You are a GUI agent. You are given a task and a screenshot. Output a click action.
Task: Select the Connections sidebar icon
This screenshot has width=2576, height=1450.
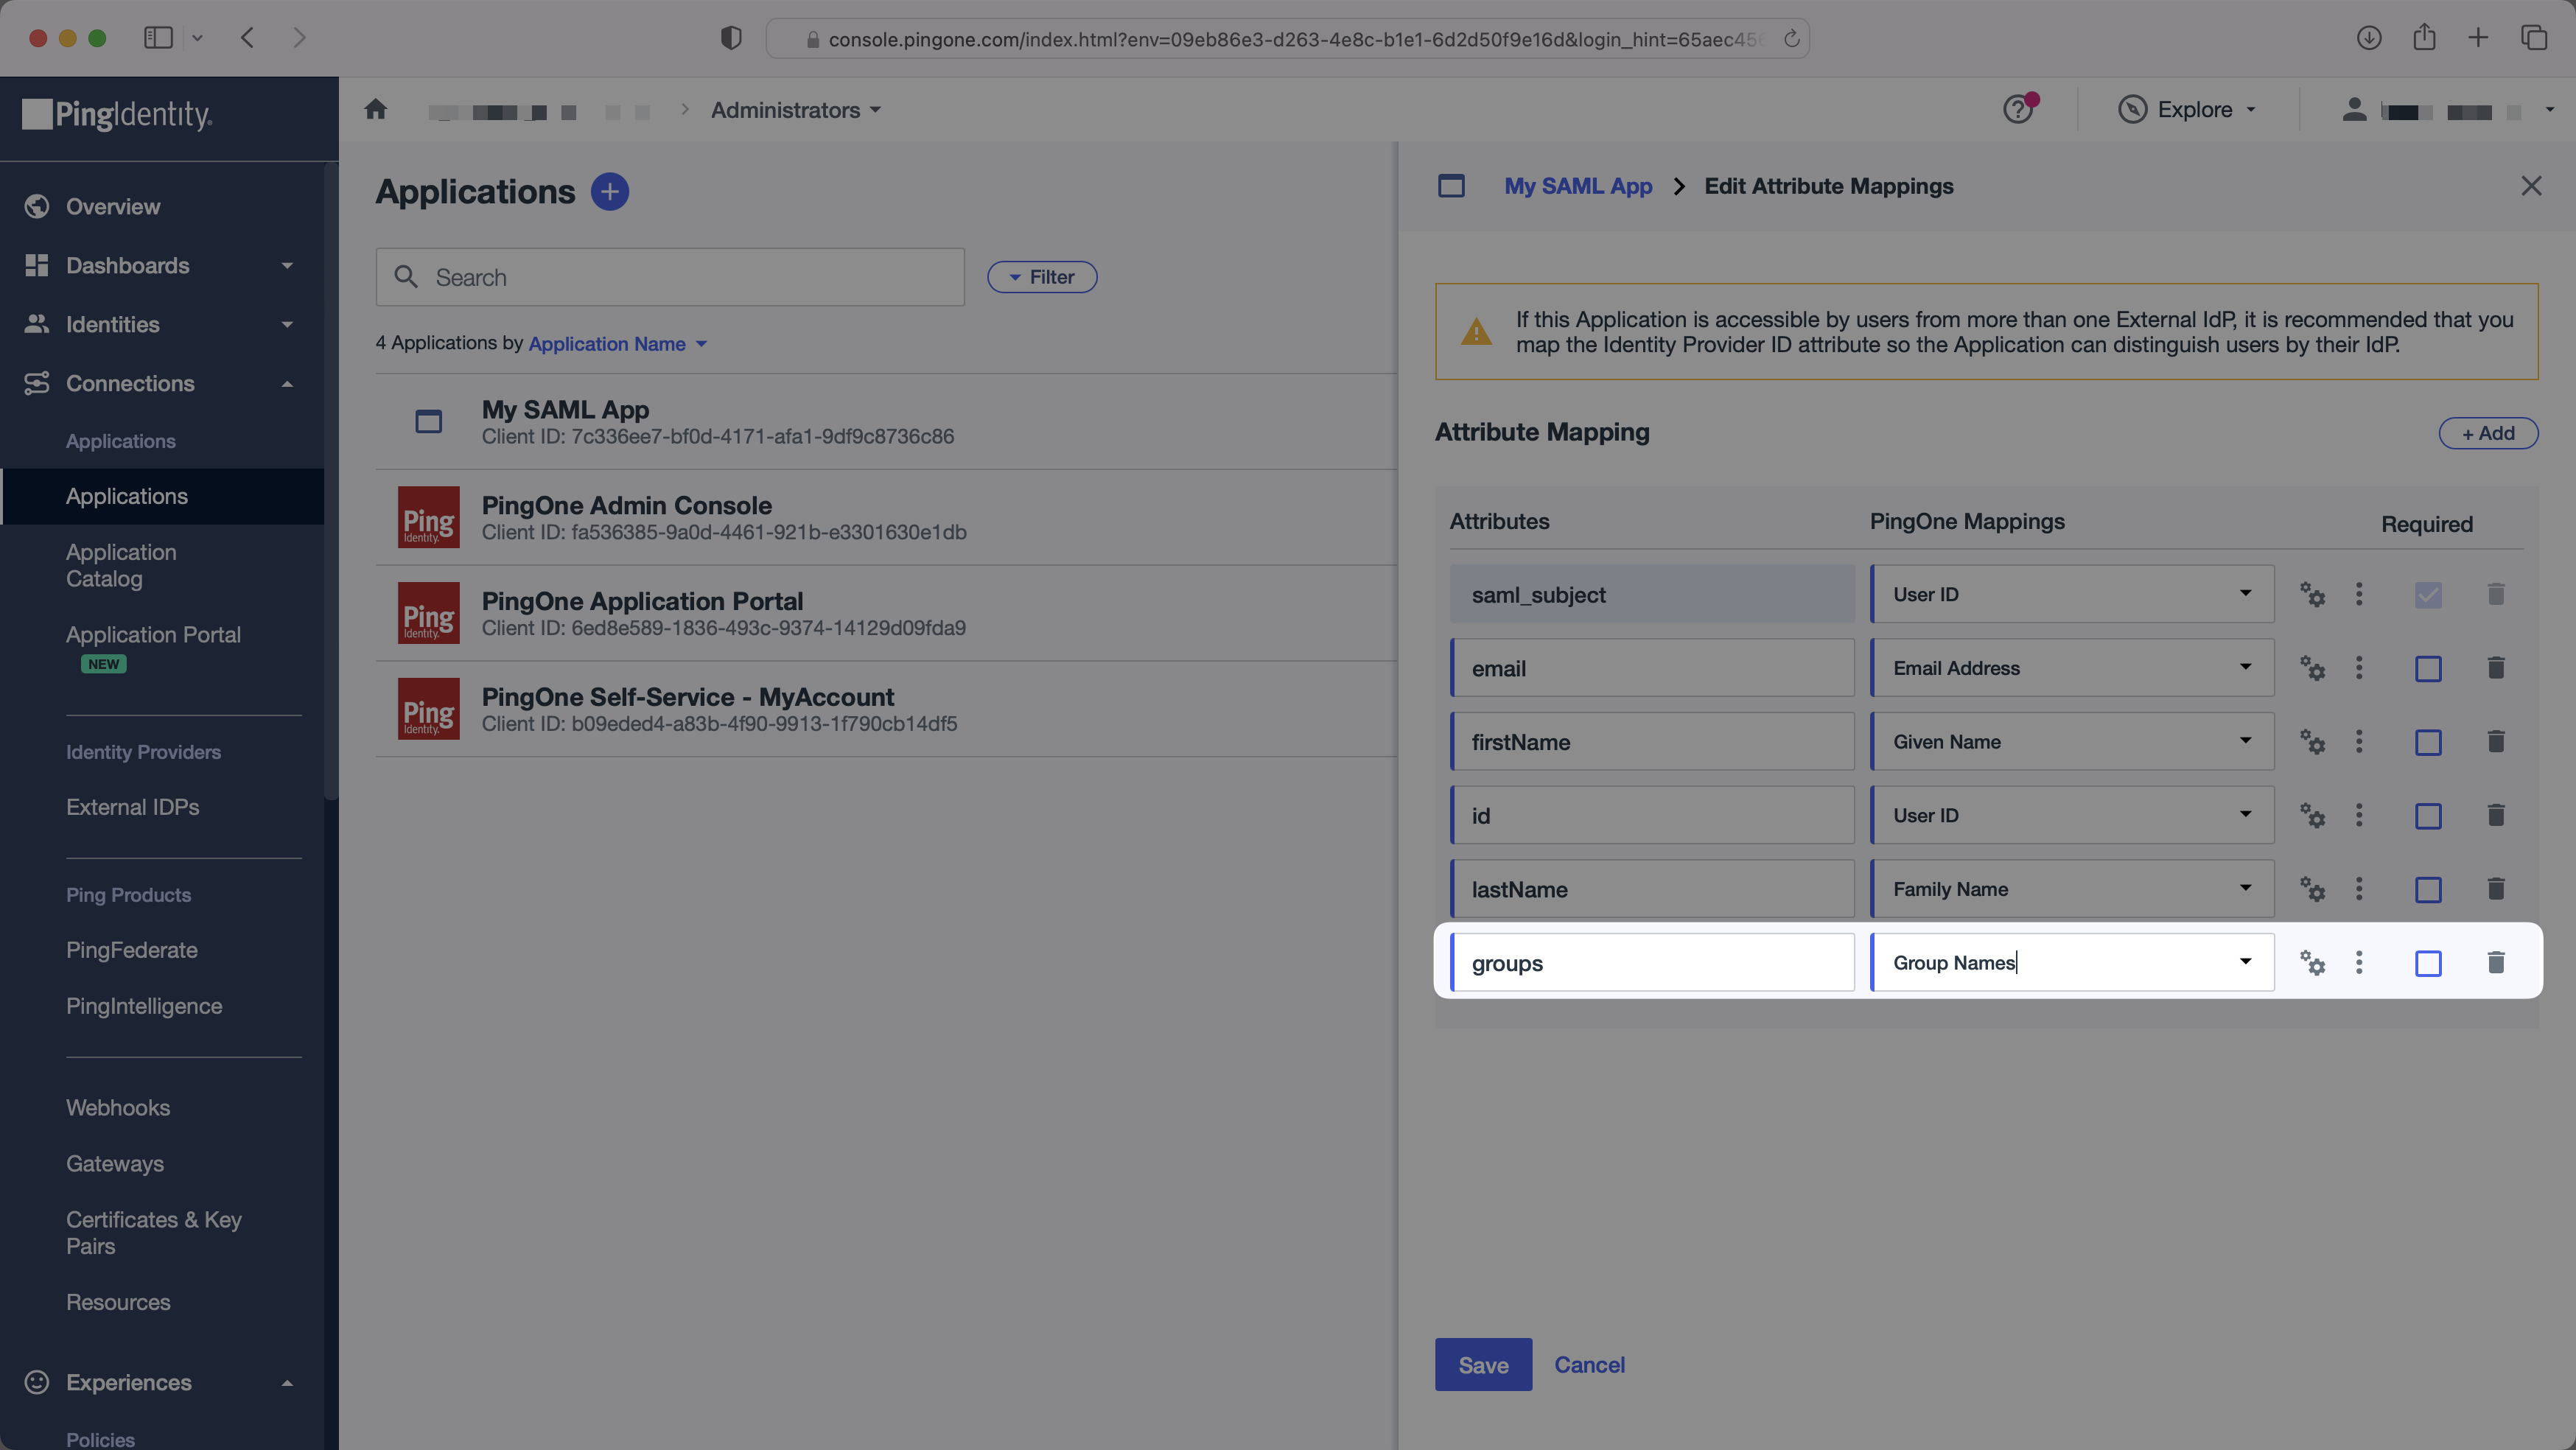point(37,383)
